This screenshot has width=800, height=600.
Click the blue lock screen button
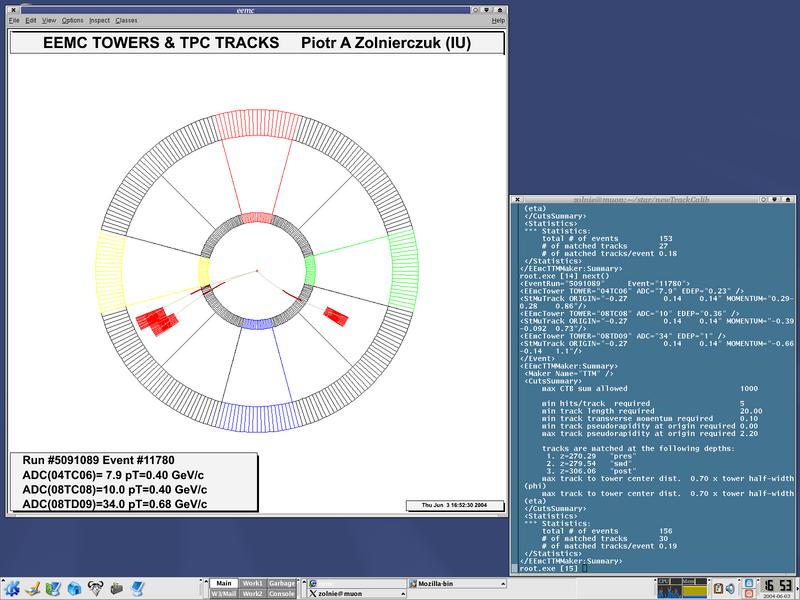click(x=748, y=583)
